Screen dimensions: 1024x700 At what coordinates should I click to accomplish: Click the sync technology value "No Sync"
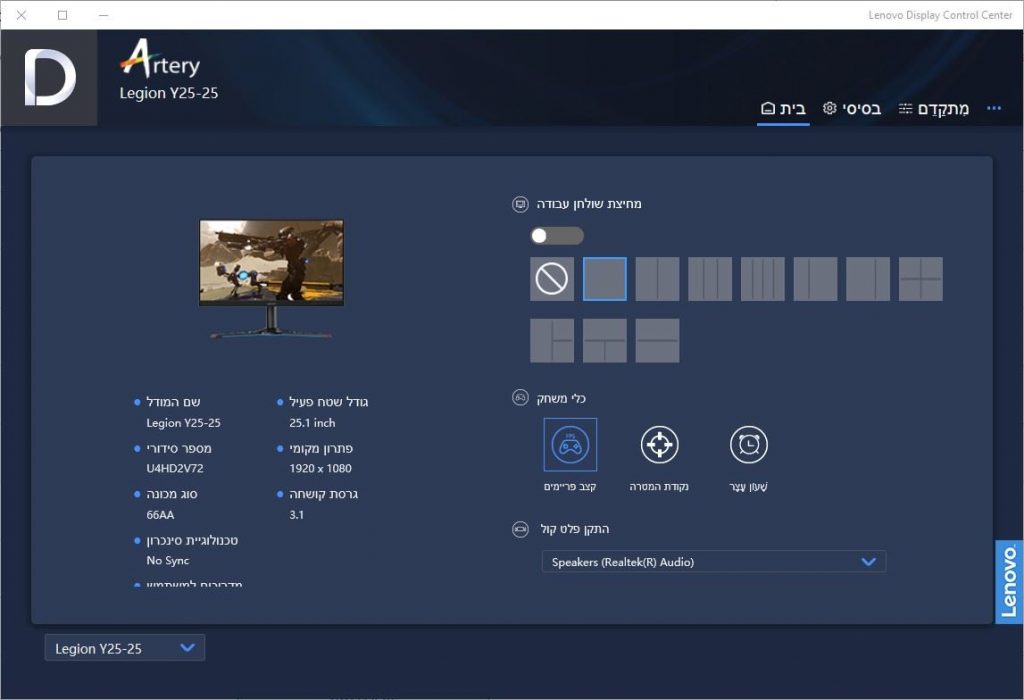168,560
